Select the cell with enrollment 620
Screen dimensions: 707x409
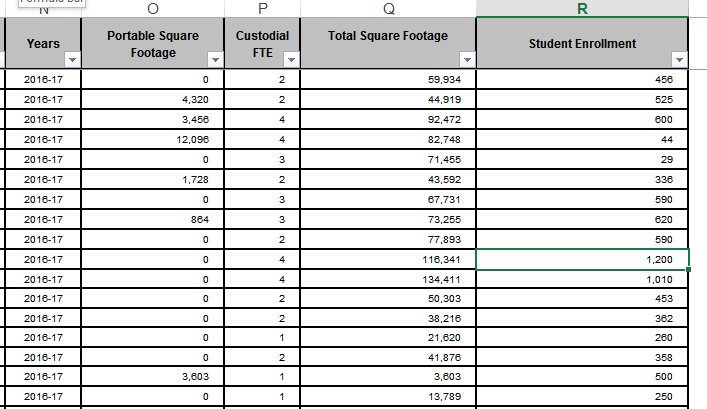pos(582,220)
